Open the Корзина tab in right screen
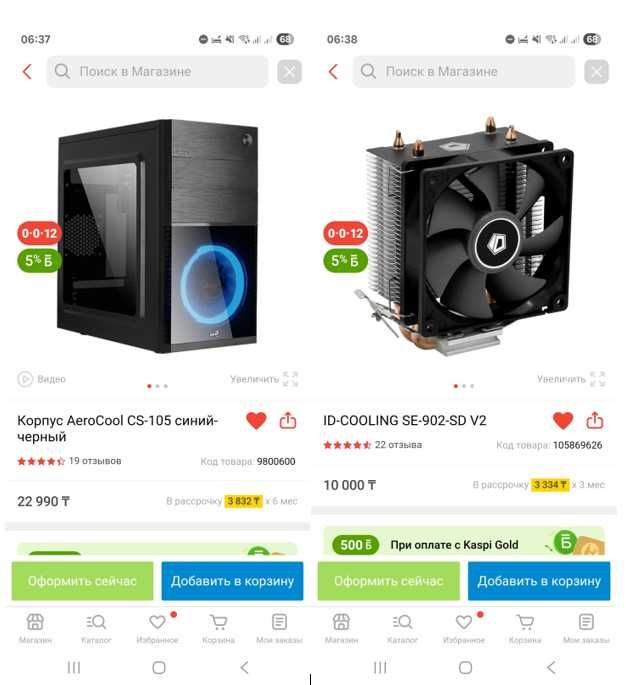Image resolution: width=632 pixels, height=685 pixels. pos(525,628)
